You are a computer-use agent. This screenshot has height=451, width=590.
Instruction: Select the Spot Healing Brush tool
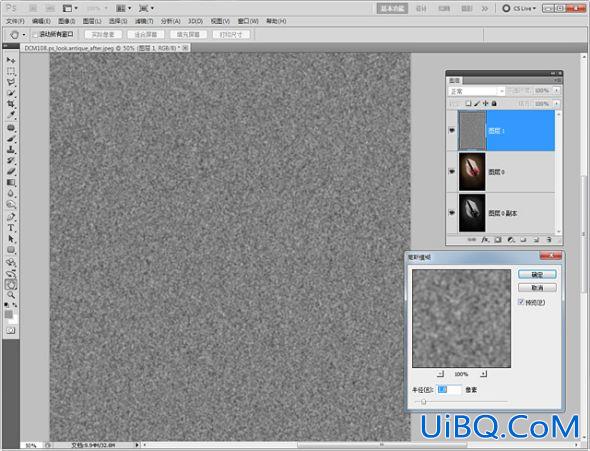[x=11, y=128]
